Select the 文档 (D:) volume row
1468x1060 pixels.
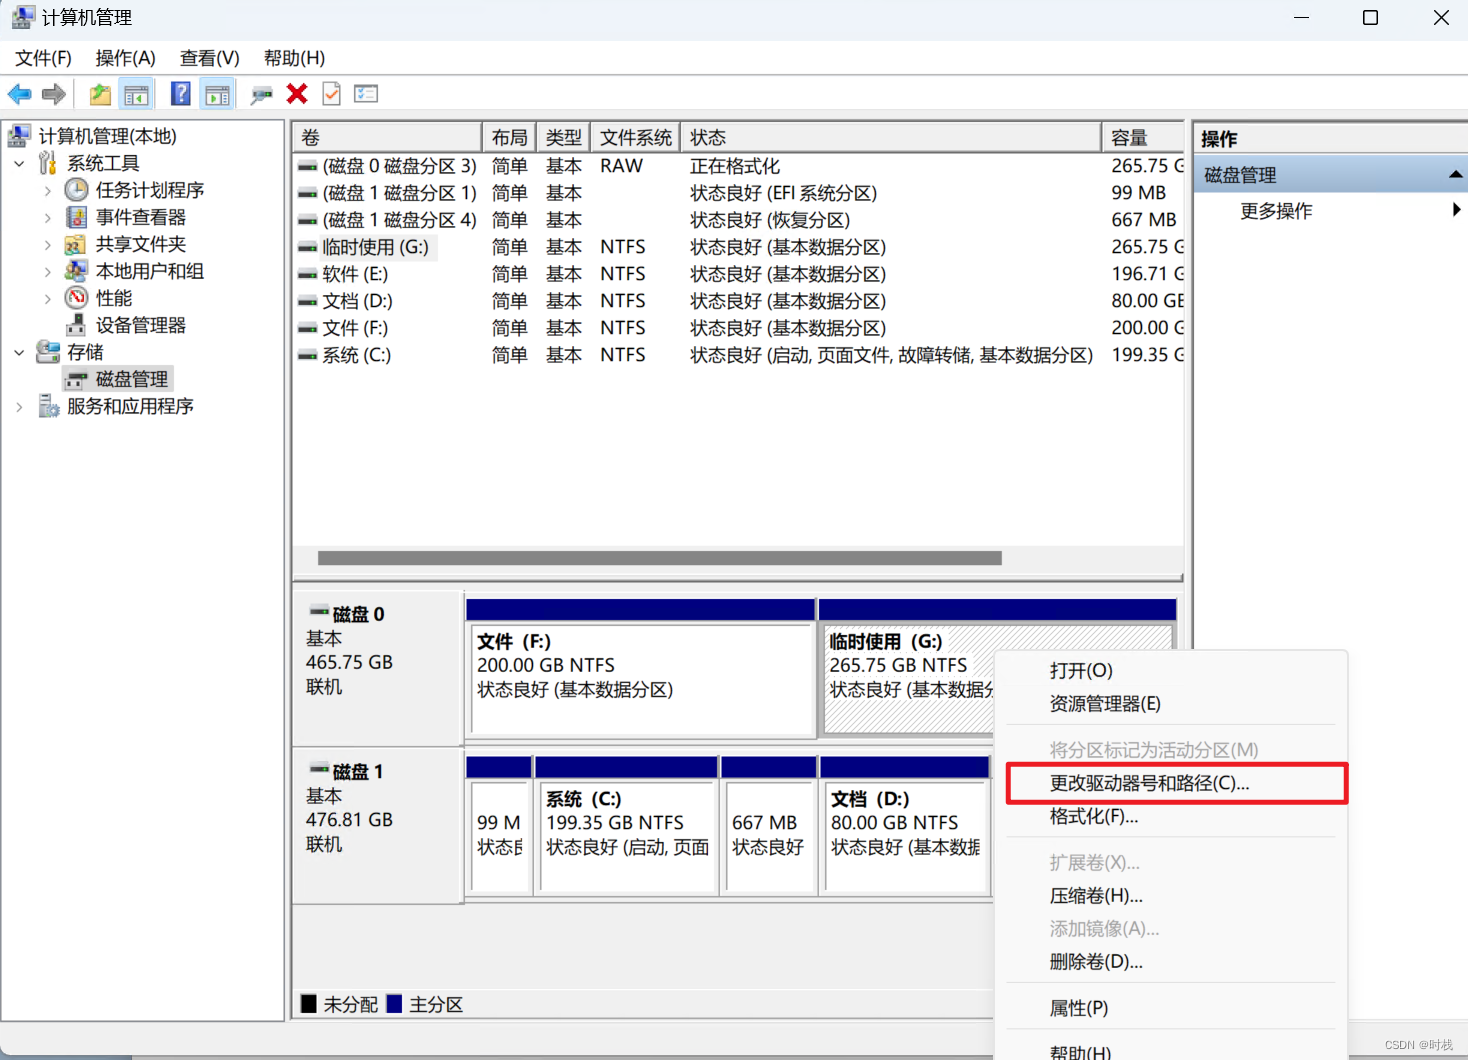740,301
